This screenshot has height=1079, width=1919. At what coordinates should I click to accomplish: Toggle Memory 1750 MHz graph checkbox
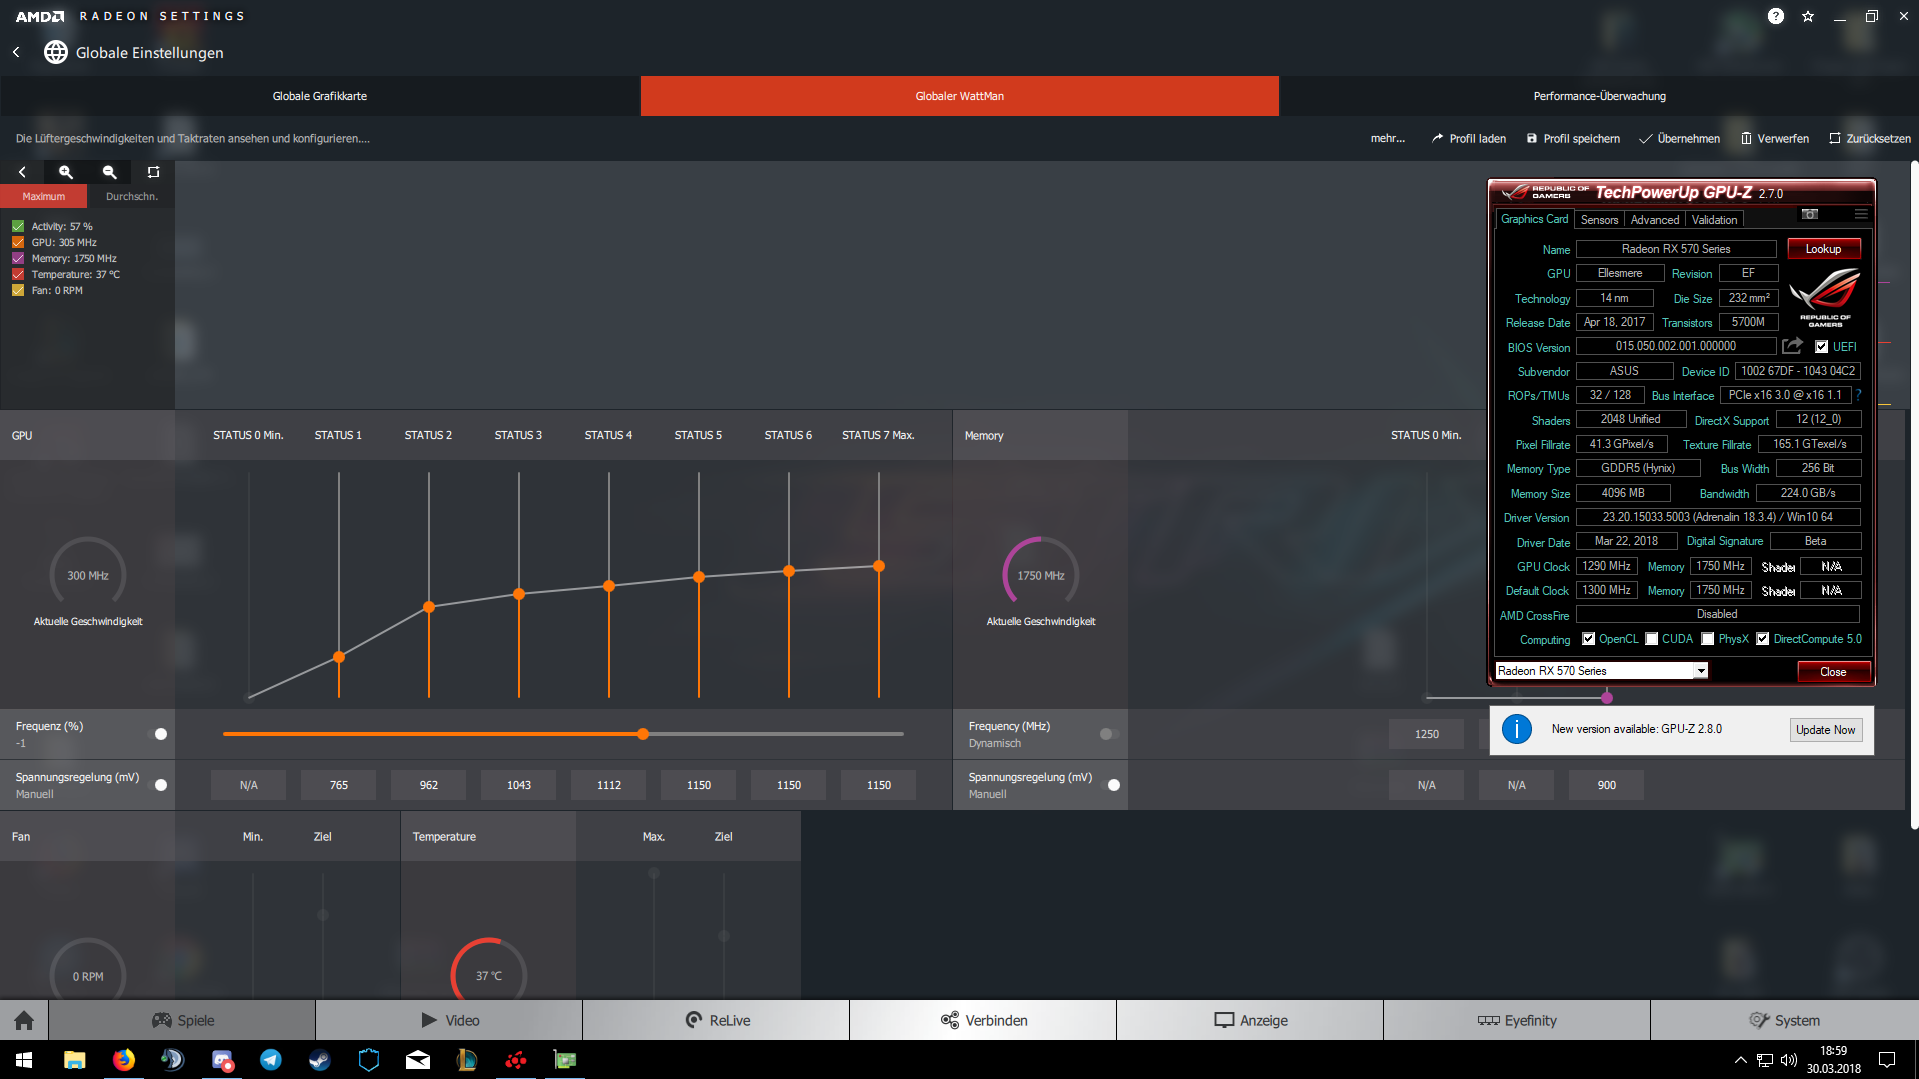pyautogui.click(x=18, y=258)
